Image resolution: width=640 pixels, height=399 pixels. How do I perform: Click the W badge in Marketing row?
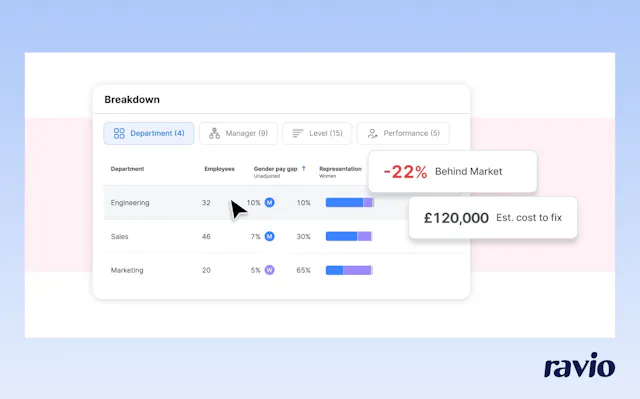click(269, 270)
